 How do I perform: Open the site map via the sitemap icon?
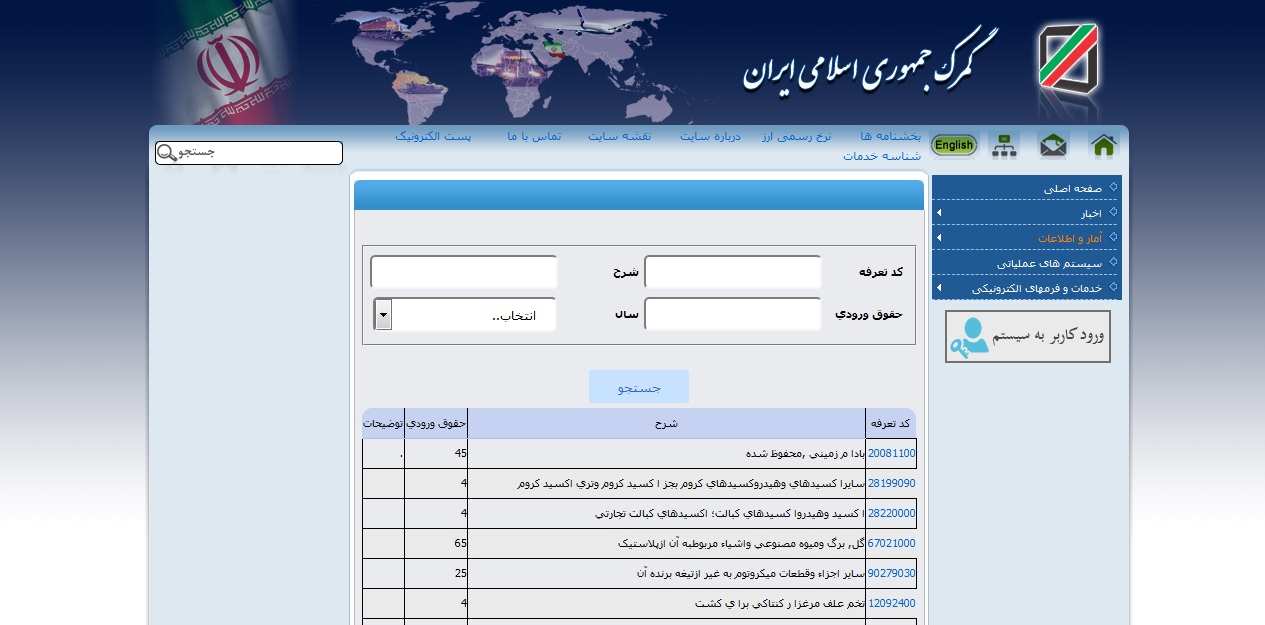pos(1004,144)
